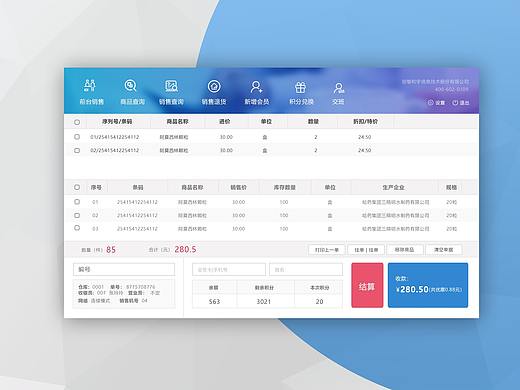Click the 规格 column header
The image size is (520, 390).
point(451,188)
